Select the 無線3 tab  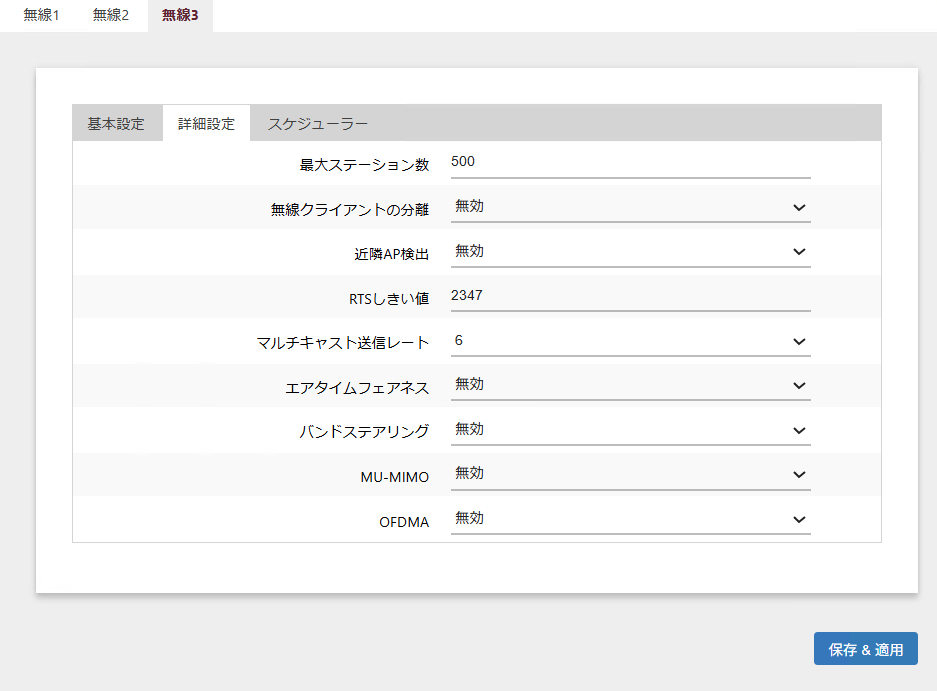[x=180, y=16]
